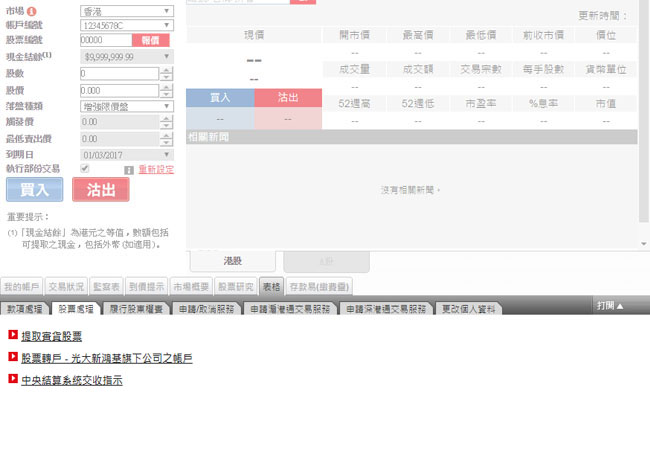This screenshot has width=650, height=462.
Task: Click the red arrow icon before 提取實貨股票
Action: 12,335
